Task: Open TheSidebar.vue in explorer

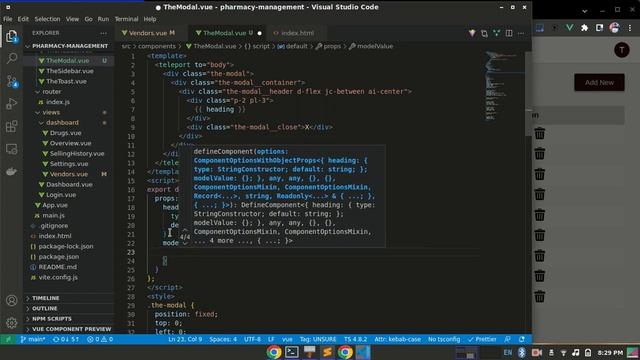Action: (70, 71)
